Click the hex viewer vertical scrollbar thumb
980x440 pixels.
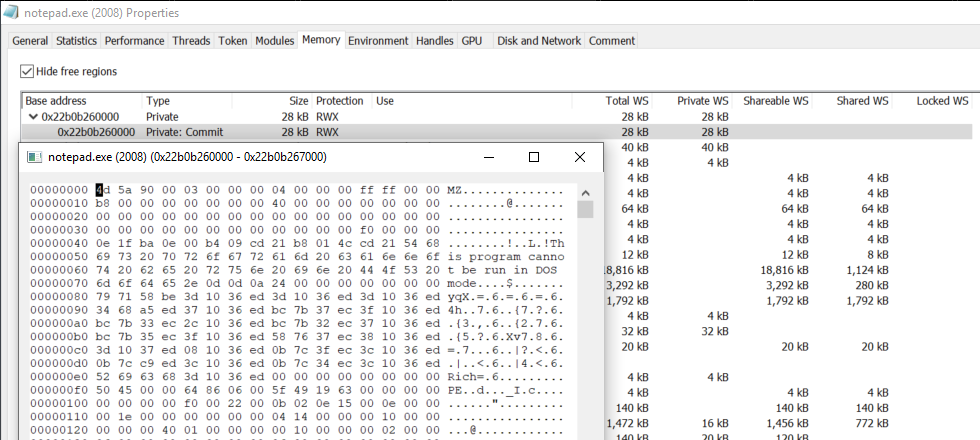pyautogui.click(x=585, y=209)
